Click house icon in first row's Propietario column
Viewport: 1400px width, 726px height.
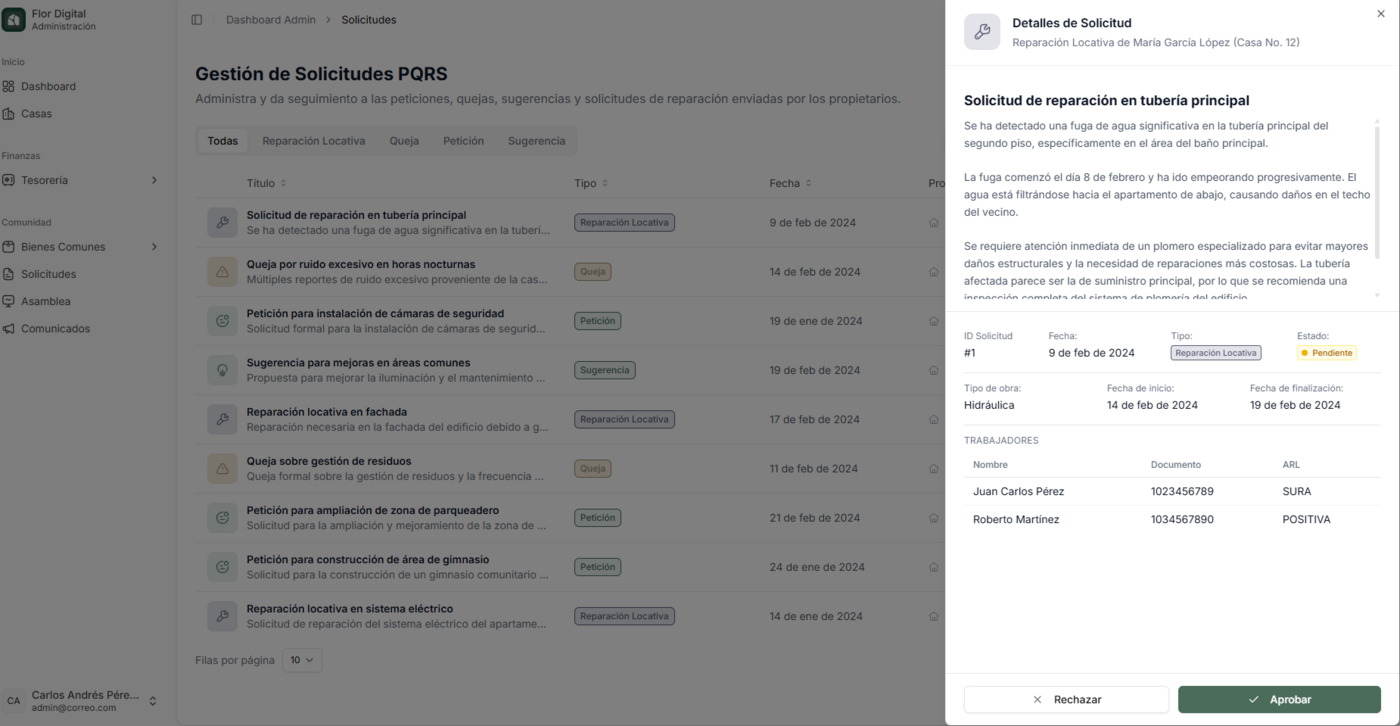click(934, 223)
